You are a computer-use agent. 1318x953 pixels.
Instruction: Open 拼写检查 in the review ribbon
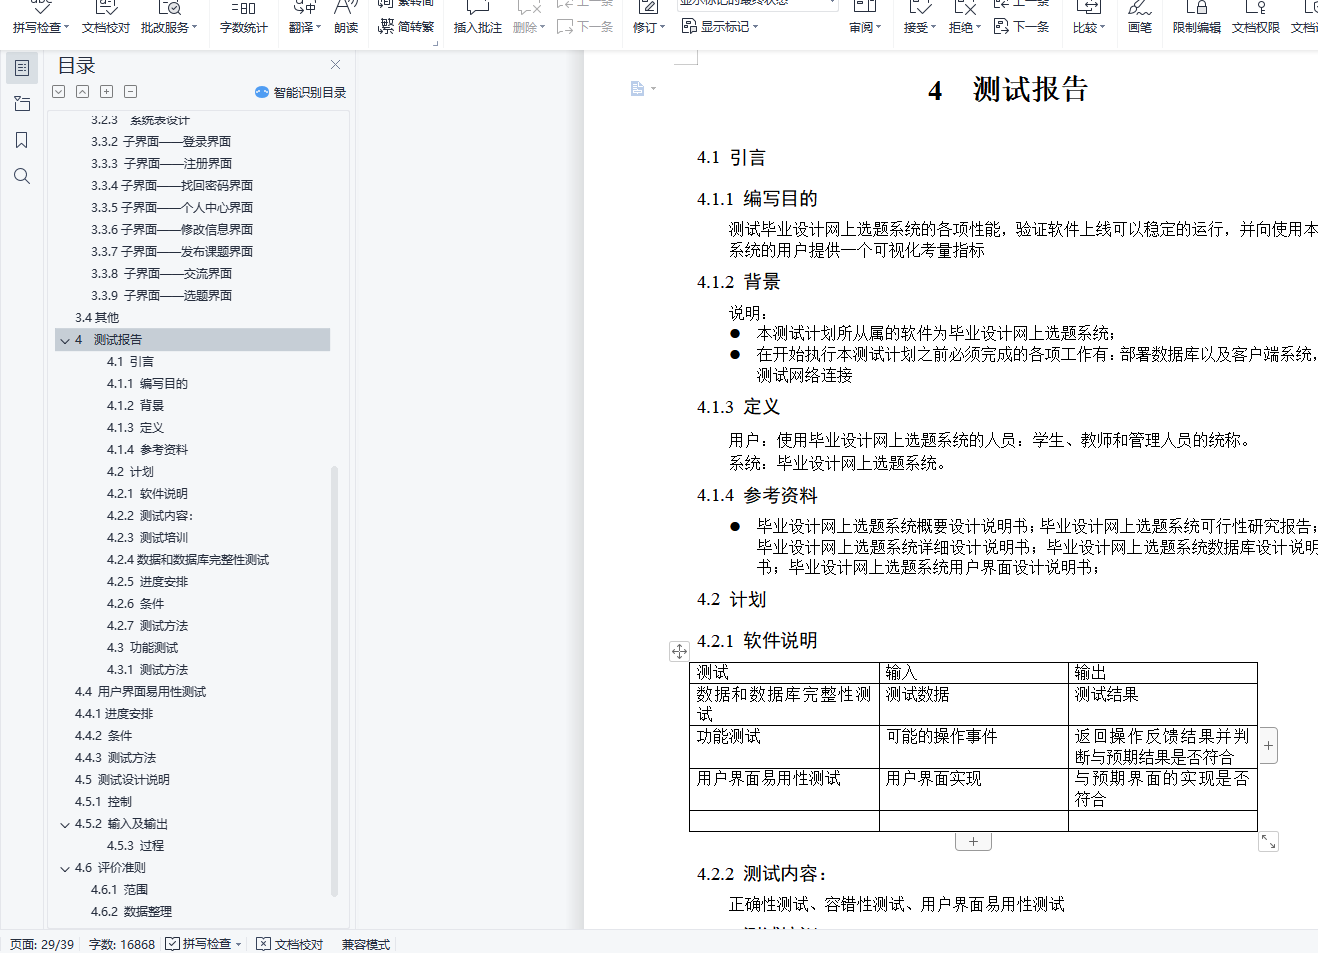[x=41, y=18]
